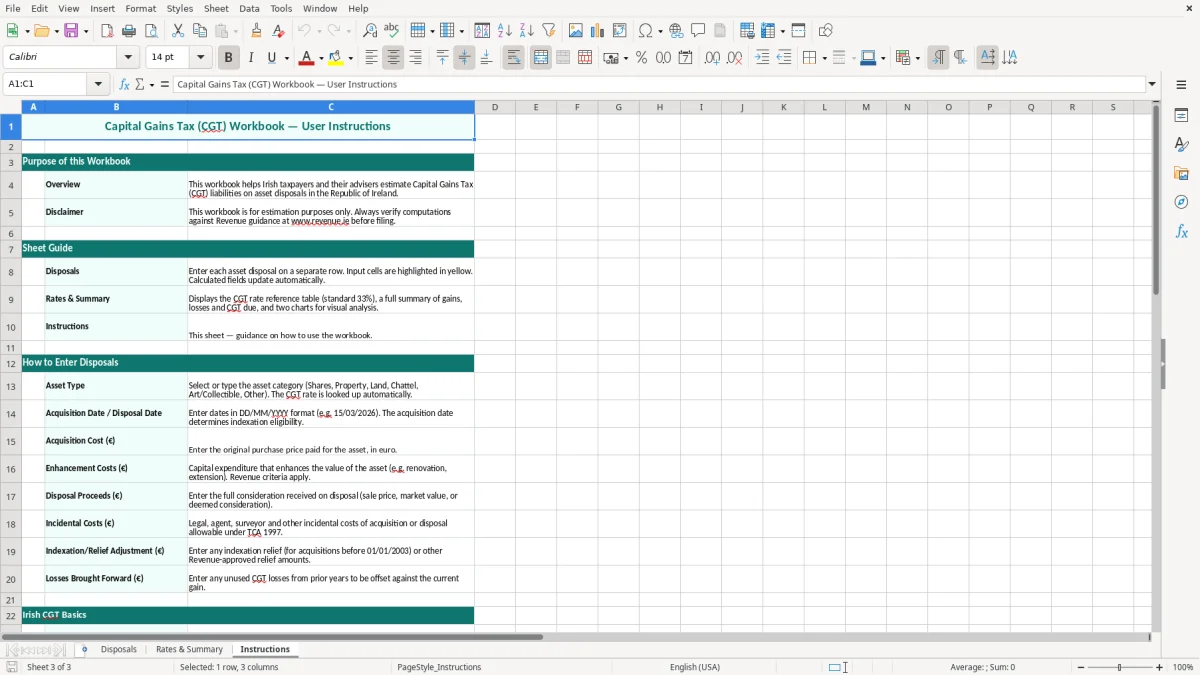Click column D header

click(494, 107)
